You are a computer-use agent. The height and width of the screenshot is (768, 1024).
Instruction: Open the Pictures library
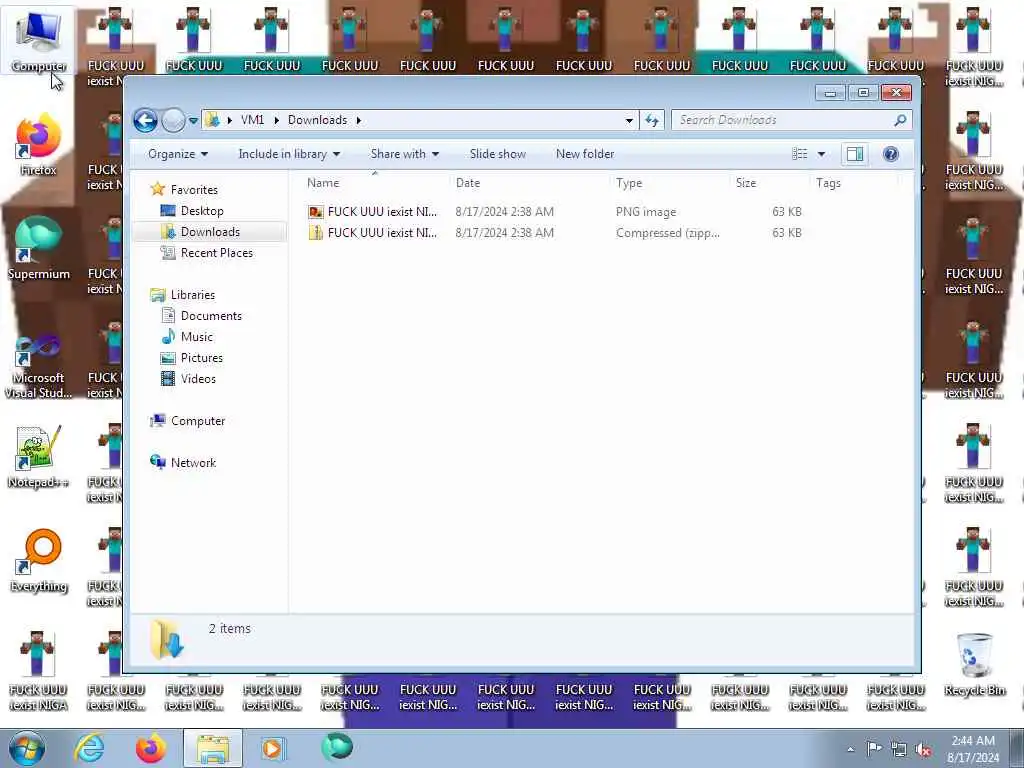pos(202,358)
